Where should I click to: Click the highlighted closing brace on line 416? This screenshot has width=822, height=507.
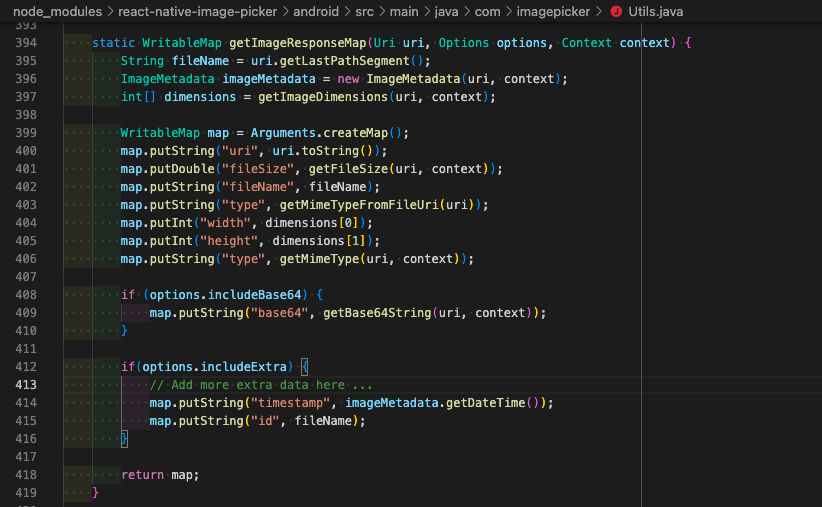(124, 438)
